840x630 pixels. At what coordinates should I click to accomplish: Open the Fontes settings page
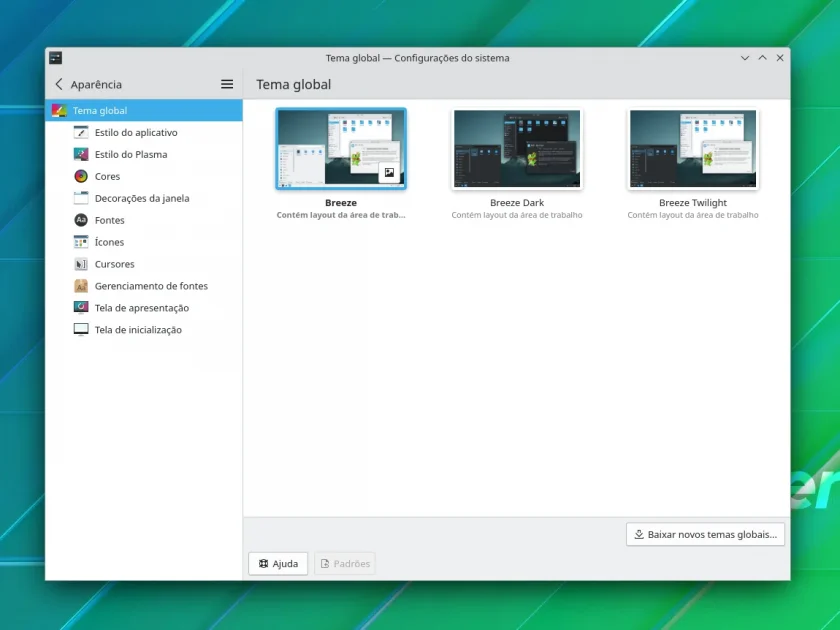pyautogui.click(x=144, y=220)
